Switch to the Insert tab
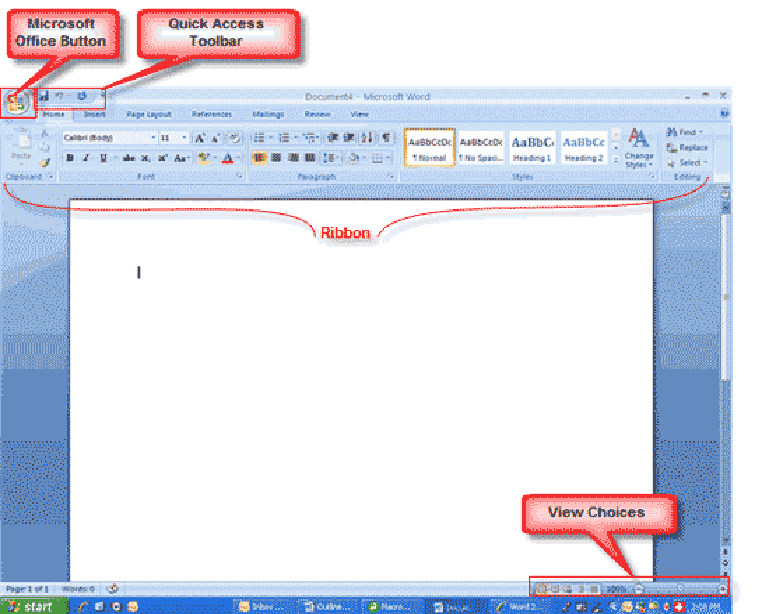 coord(95,115)
